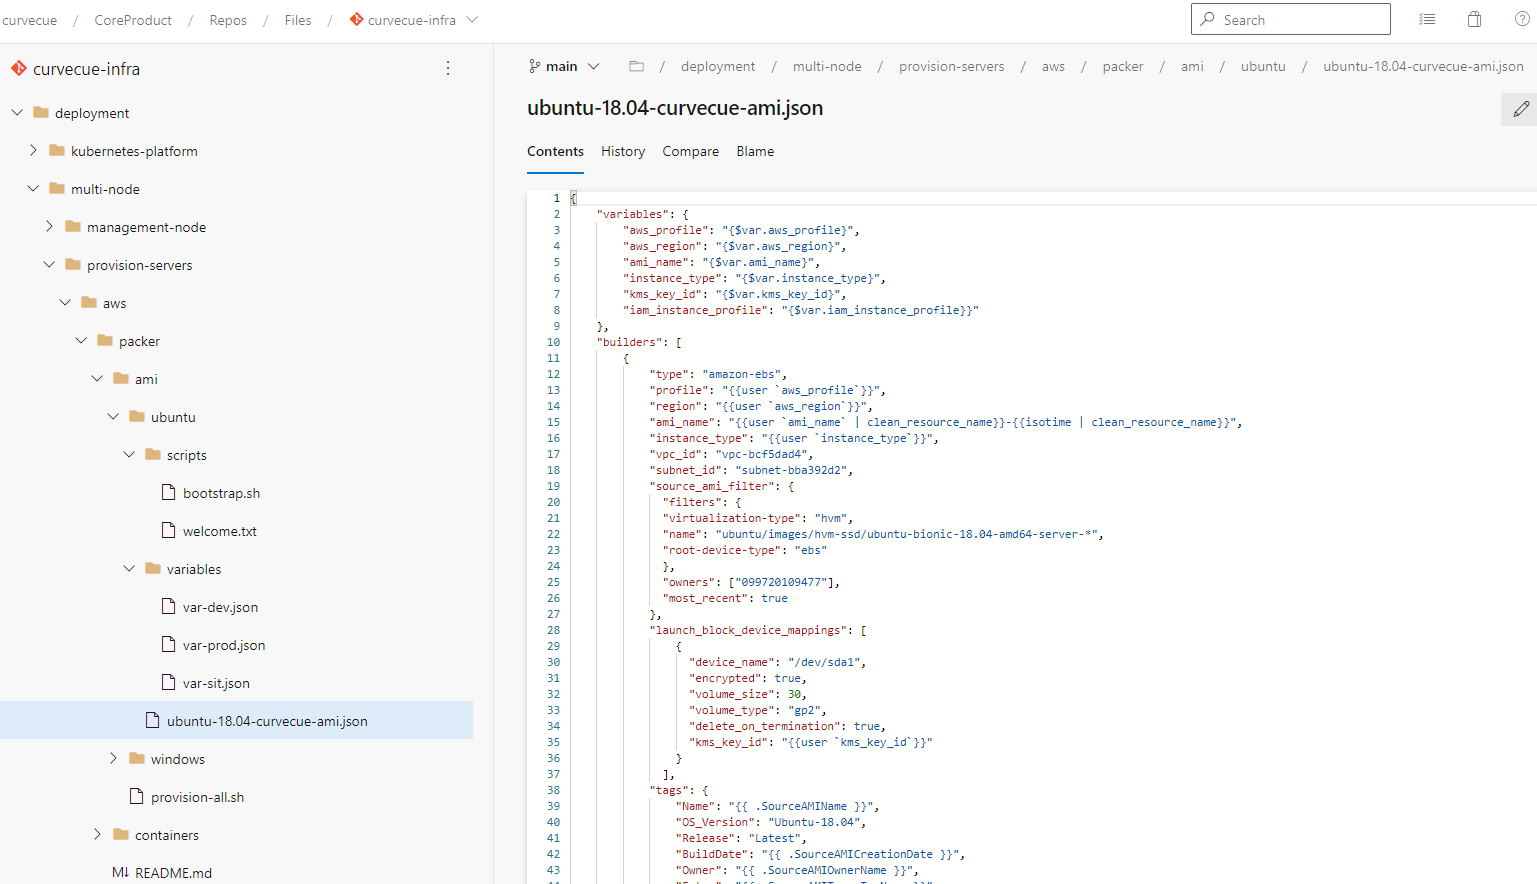Open the main branch selector dropdown
This screenshot has height=884, width=1537.
coord(564,66)
